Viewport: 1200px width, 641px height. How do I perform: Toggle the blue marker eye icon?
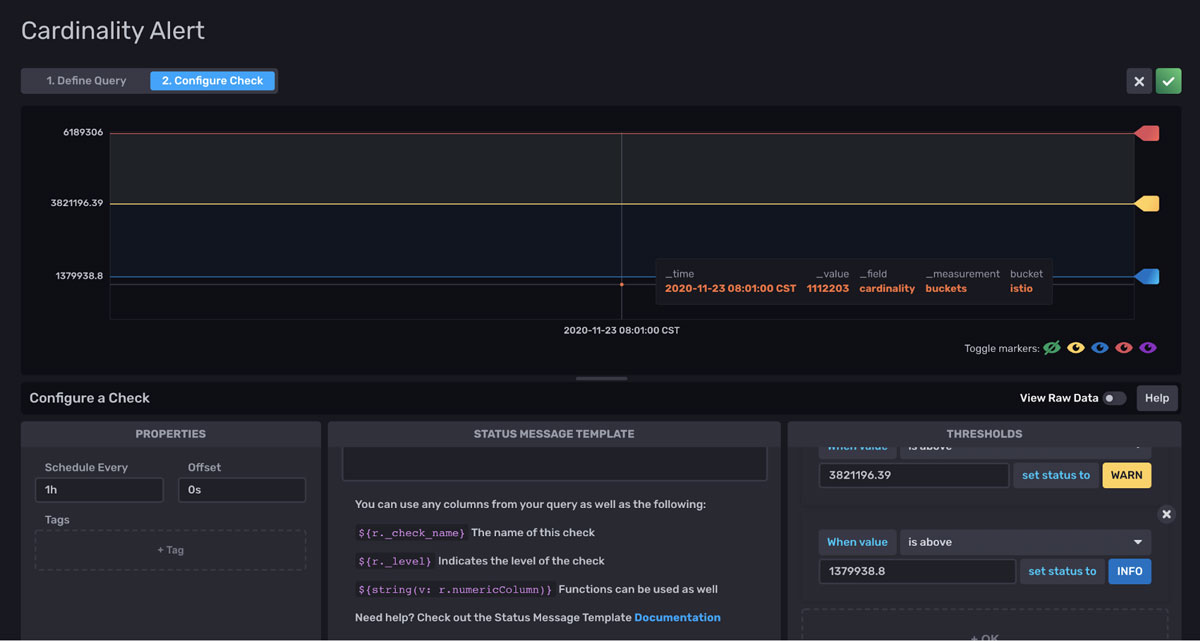point(1100,347)
